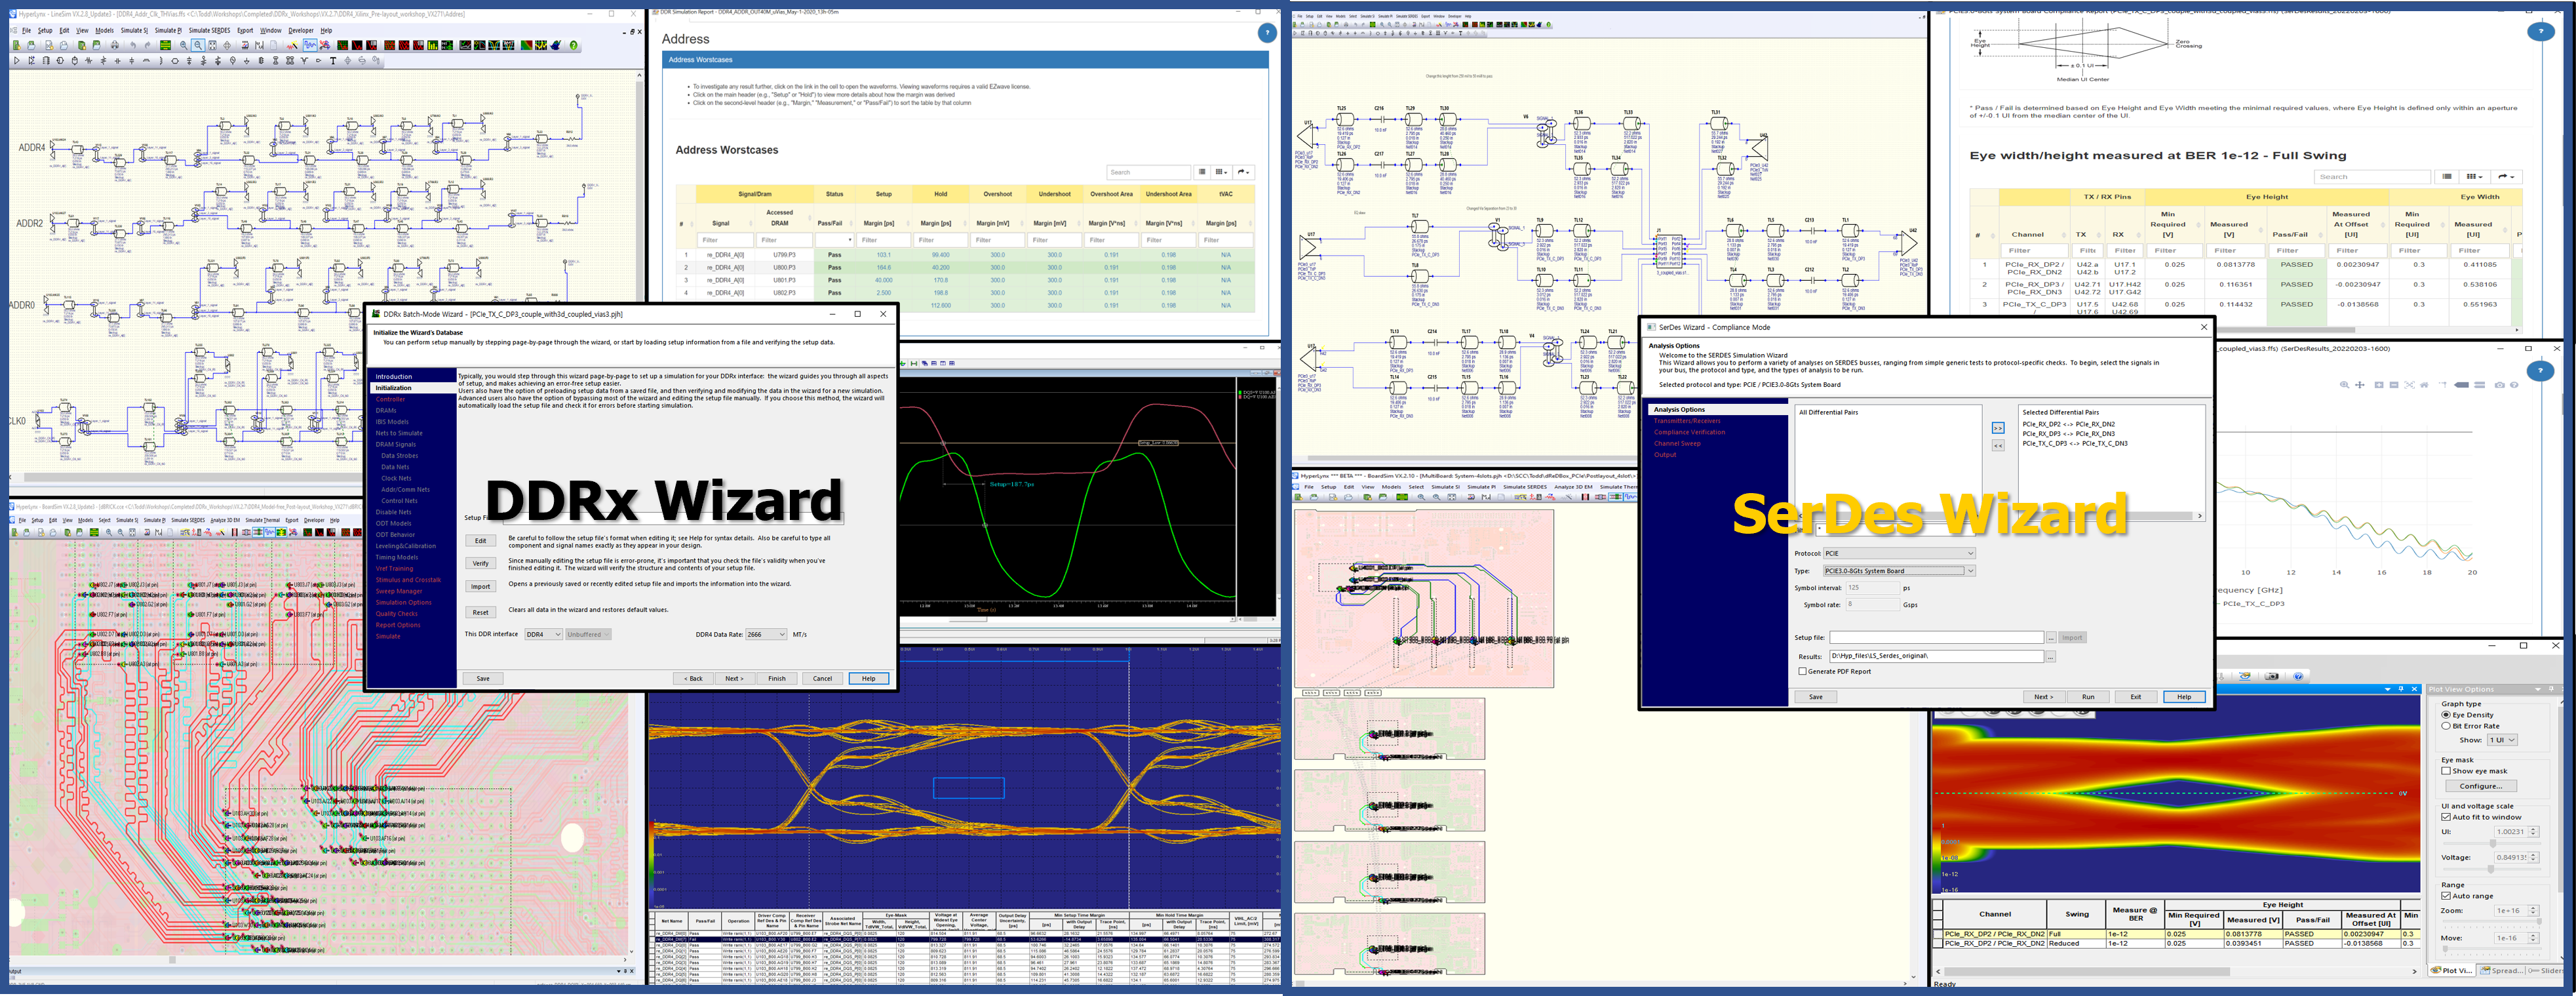The height and width of the screenshot is (996, 2576).
Task: Select the Bit Error Rate radio button
Action: tap(2446, 726)
